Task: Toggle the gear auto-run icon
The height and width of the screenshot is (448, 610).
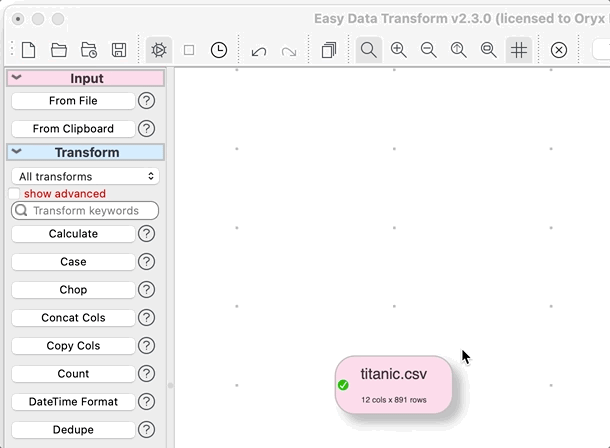Action: tap(158, 50)
